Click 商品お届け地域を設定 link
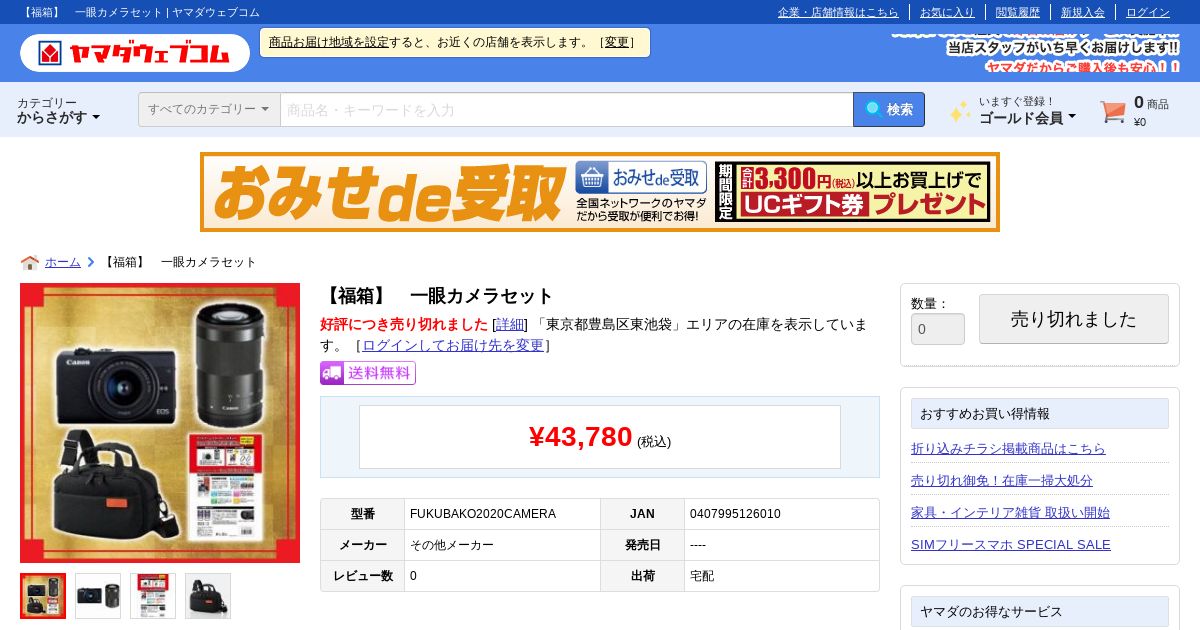Image resolution: width=1200 pixels, height=630 pixels. coord(328,42)
